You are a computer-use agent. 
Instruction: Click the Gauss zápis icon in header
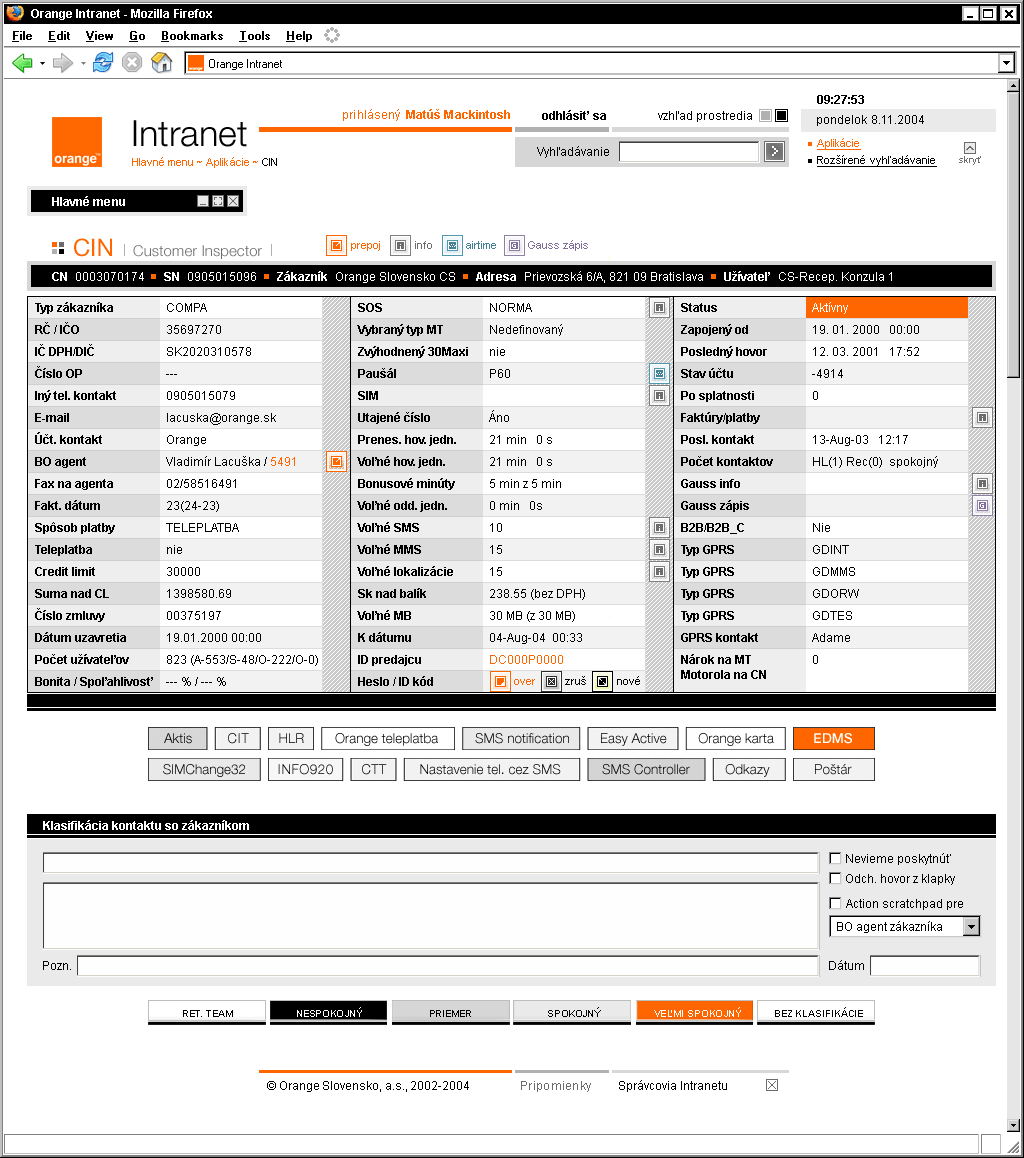tap(514, 245)
